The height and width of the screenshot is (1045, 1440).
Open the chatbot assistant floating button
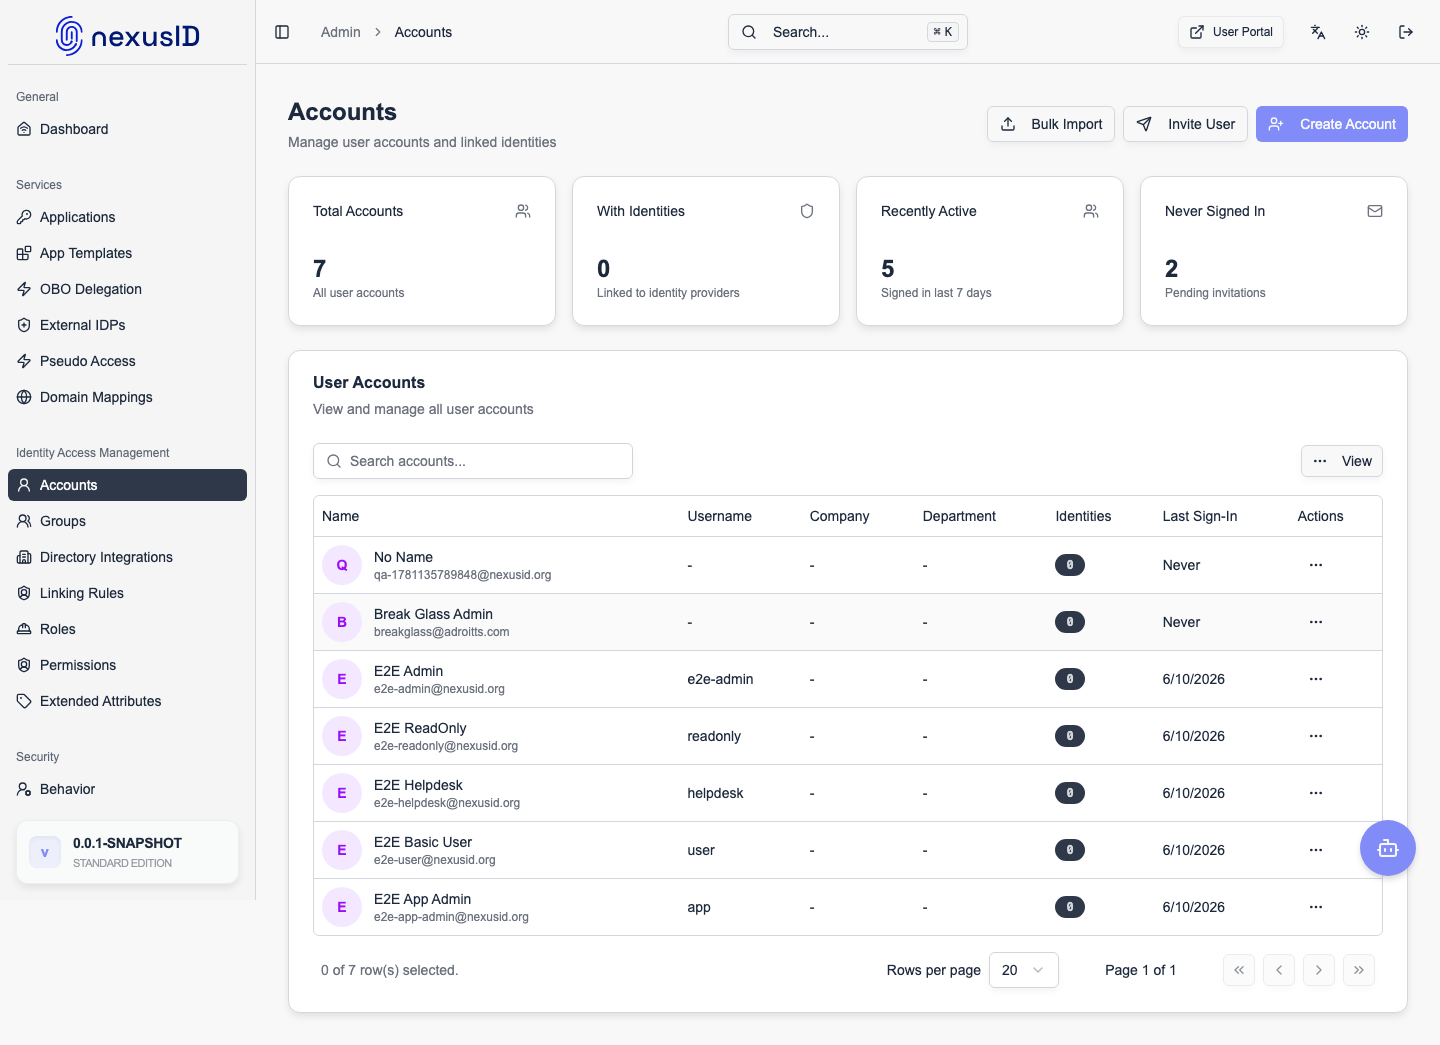1388,848
